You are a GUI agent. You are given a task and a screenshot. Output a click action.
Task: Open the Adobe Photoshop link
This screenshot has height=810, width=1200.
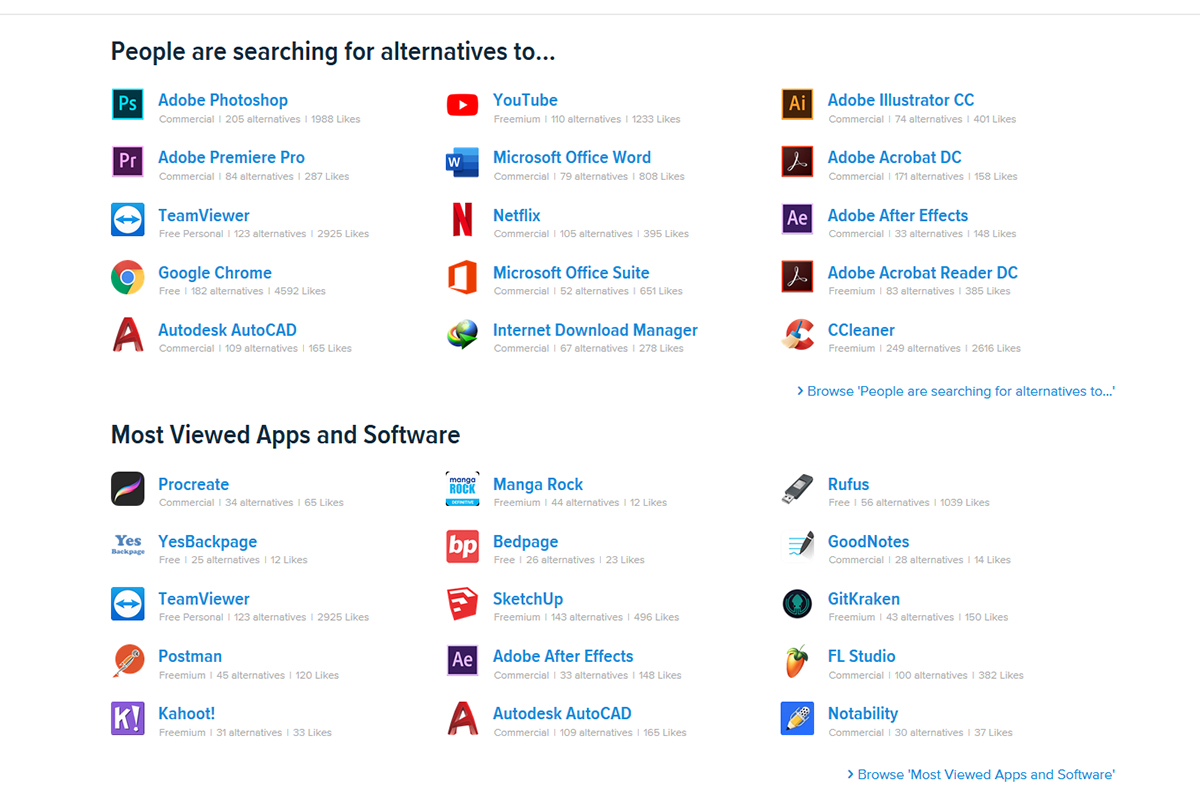[x=223, y=100]
